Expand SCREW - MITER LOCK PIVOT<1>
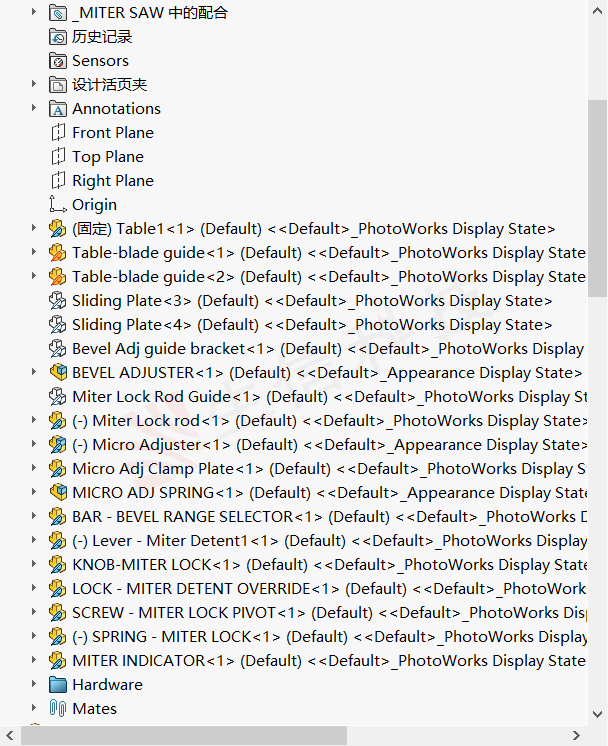Screen dimensions: 608x746 33,611
